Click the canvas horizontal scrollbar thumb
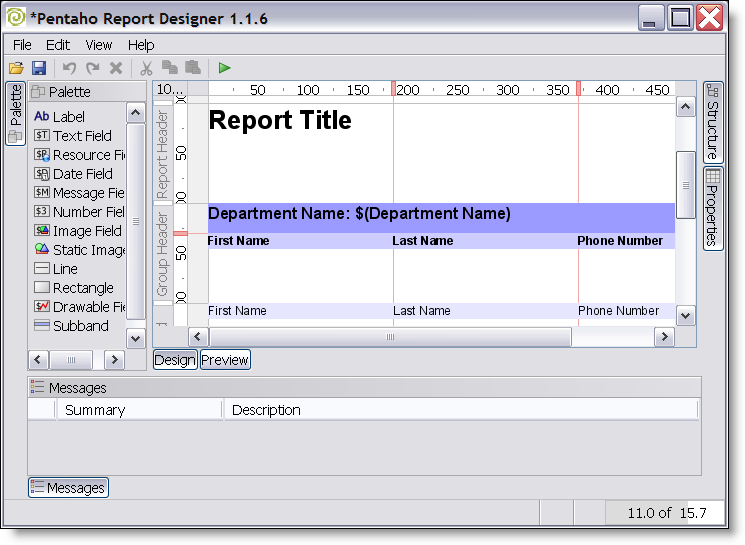Viewport: 745px width, 545px height. pos(390,337)
